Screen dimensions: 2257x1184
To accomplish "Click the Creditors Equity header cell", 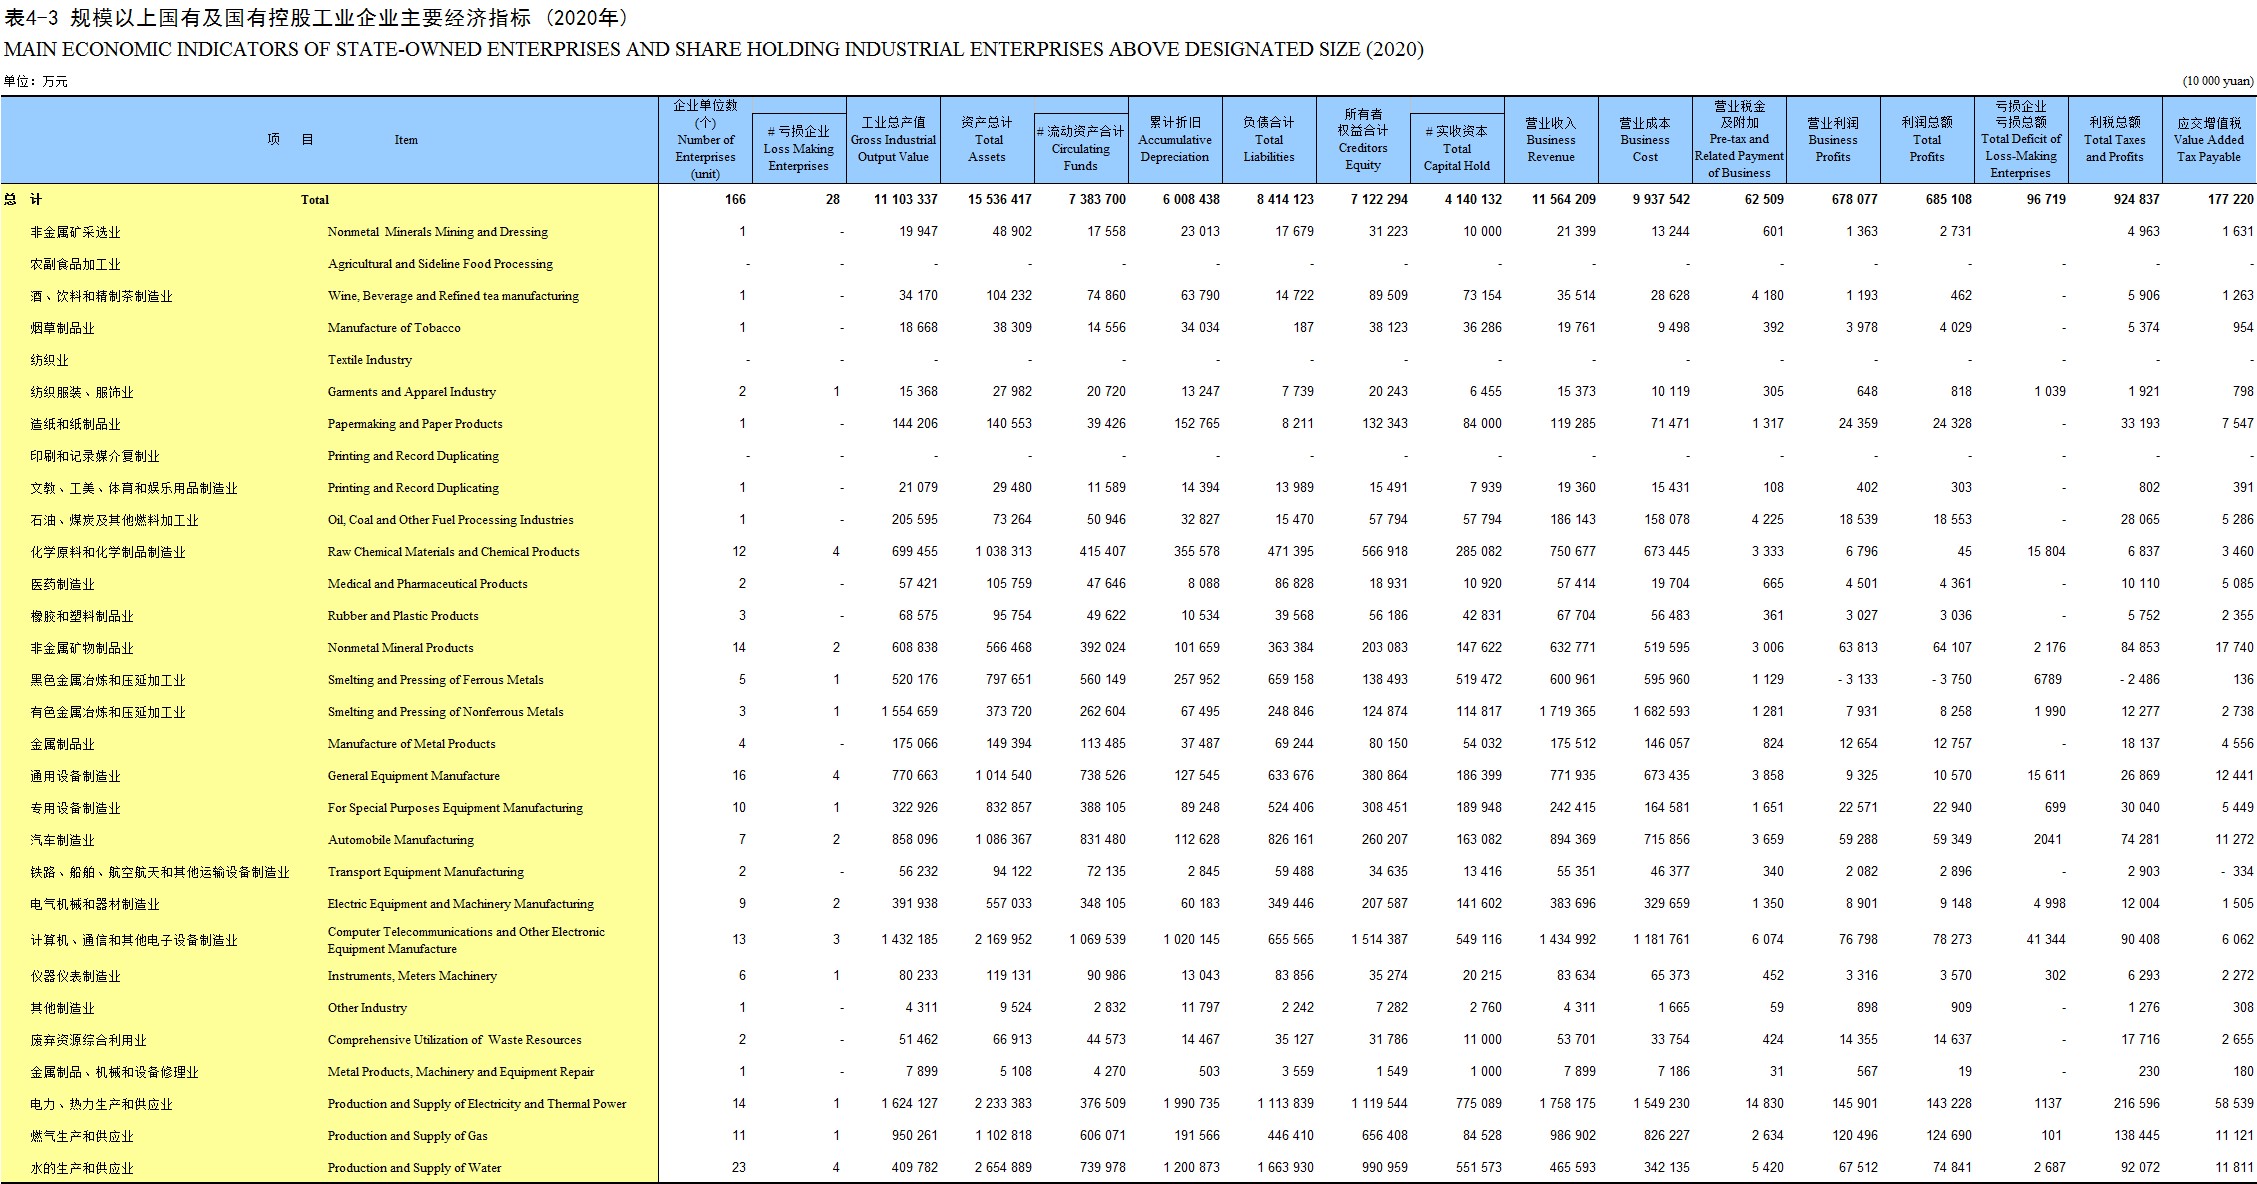I will (1363, 140).
